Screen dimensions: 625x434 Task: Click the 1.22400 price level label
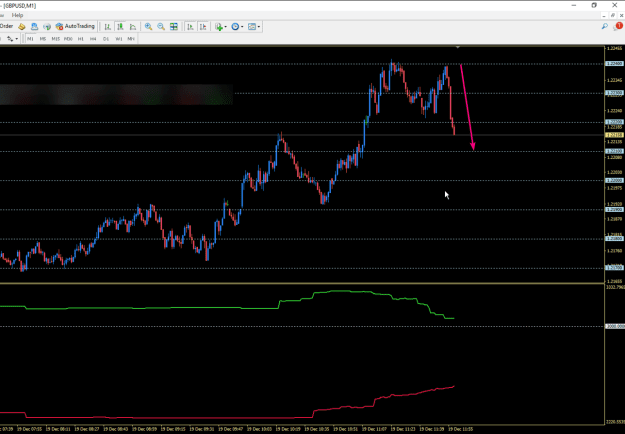click(x=614, y=63)
